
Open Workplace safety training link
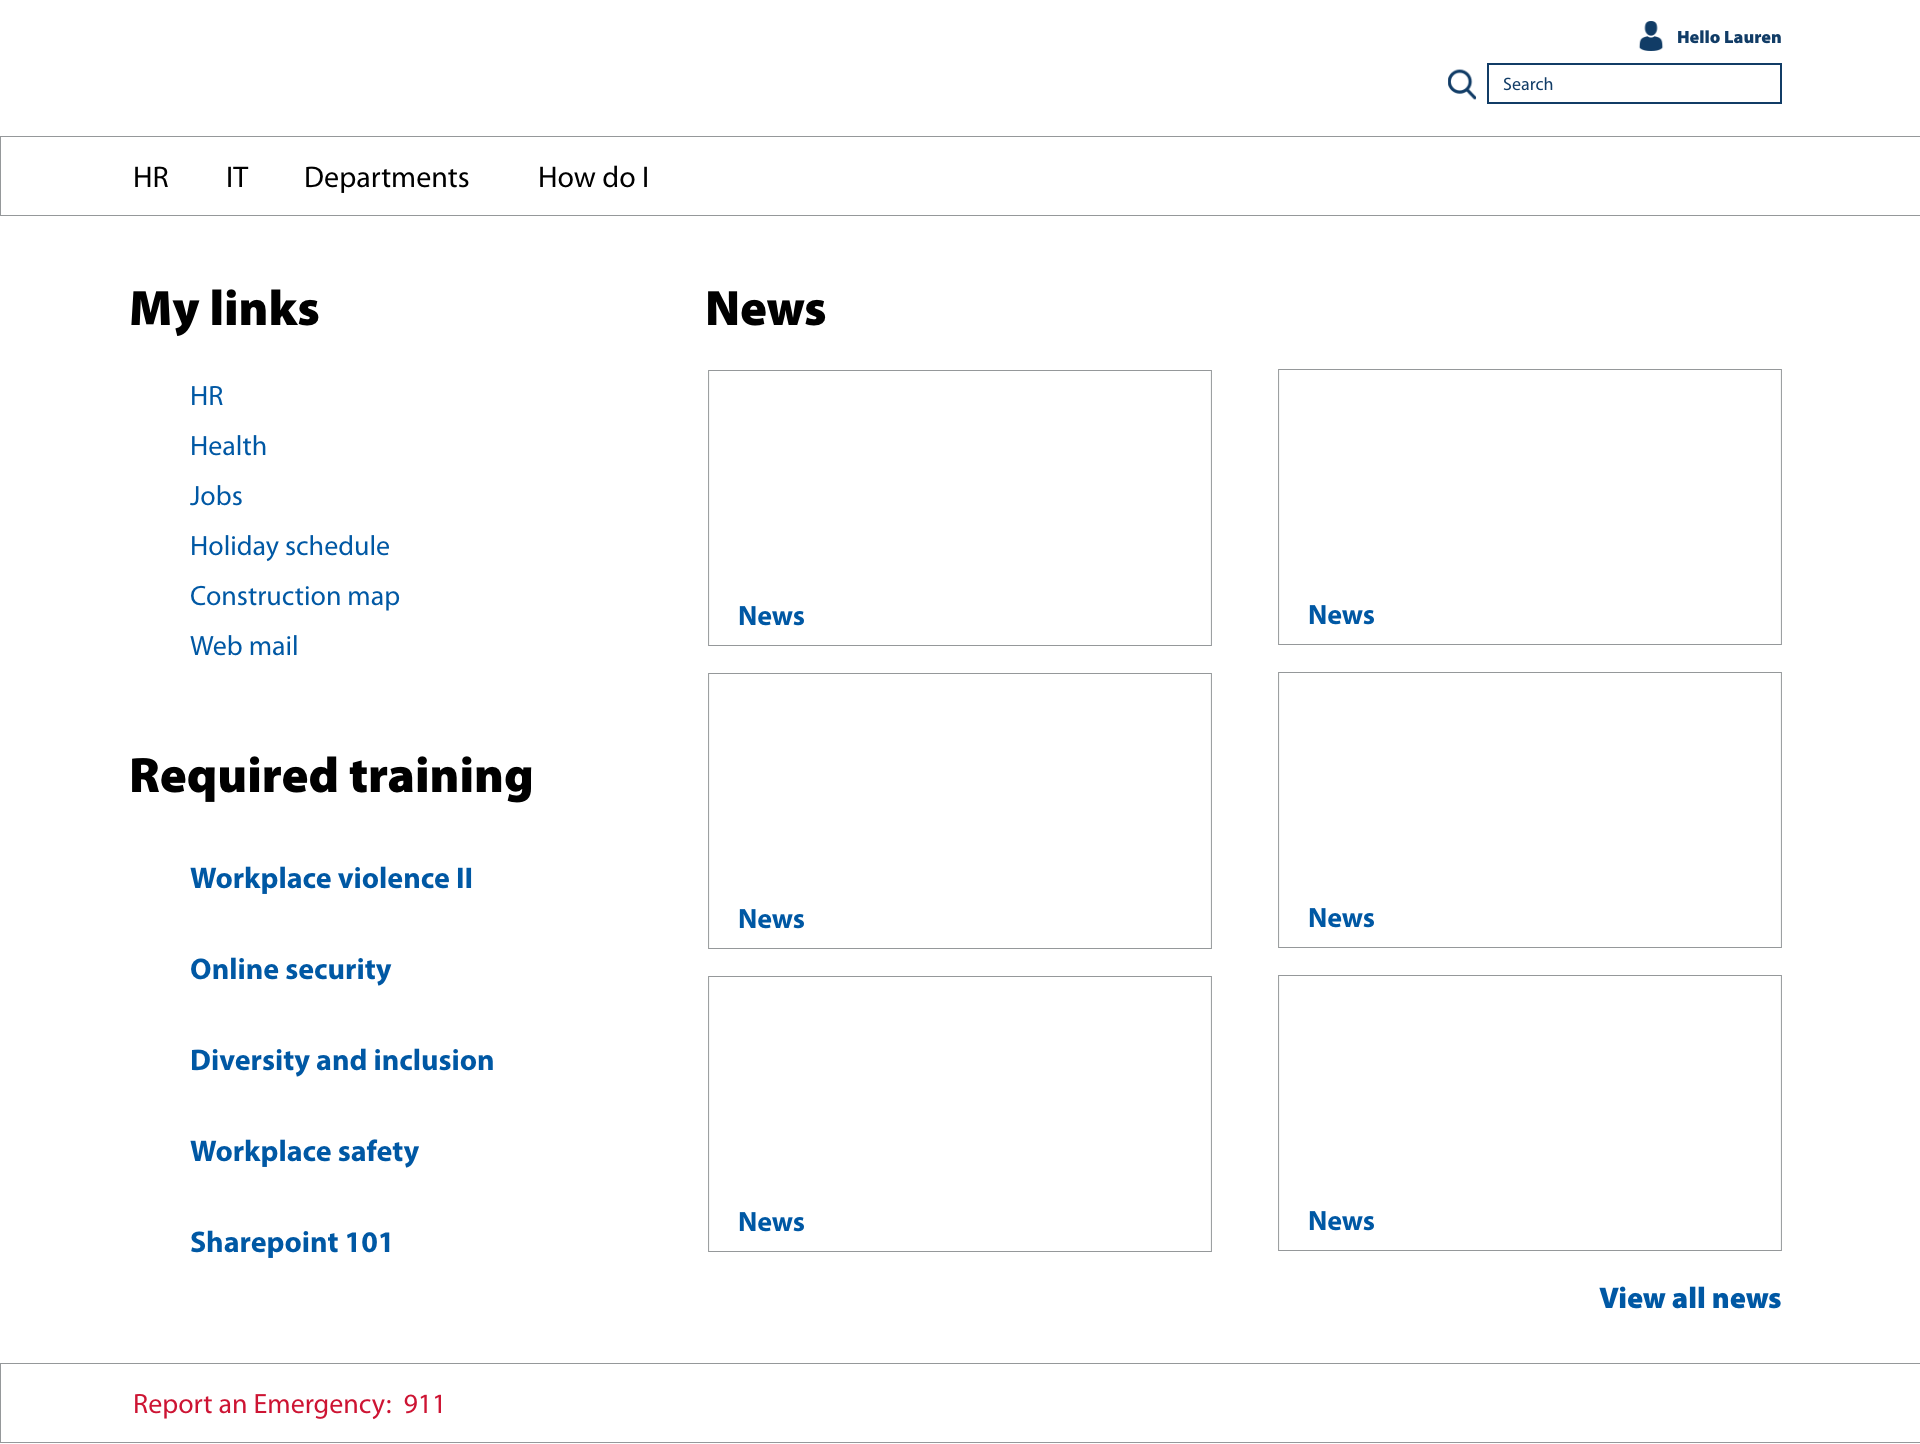point(304,1151)
